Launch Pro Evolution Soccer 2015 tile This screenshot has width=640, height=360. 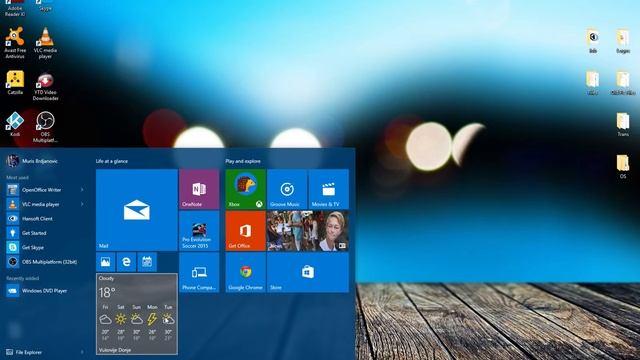[x=199, y=231]
